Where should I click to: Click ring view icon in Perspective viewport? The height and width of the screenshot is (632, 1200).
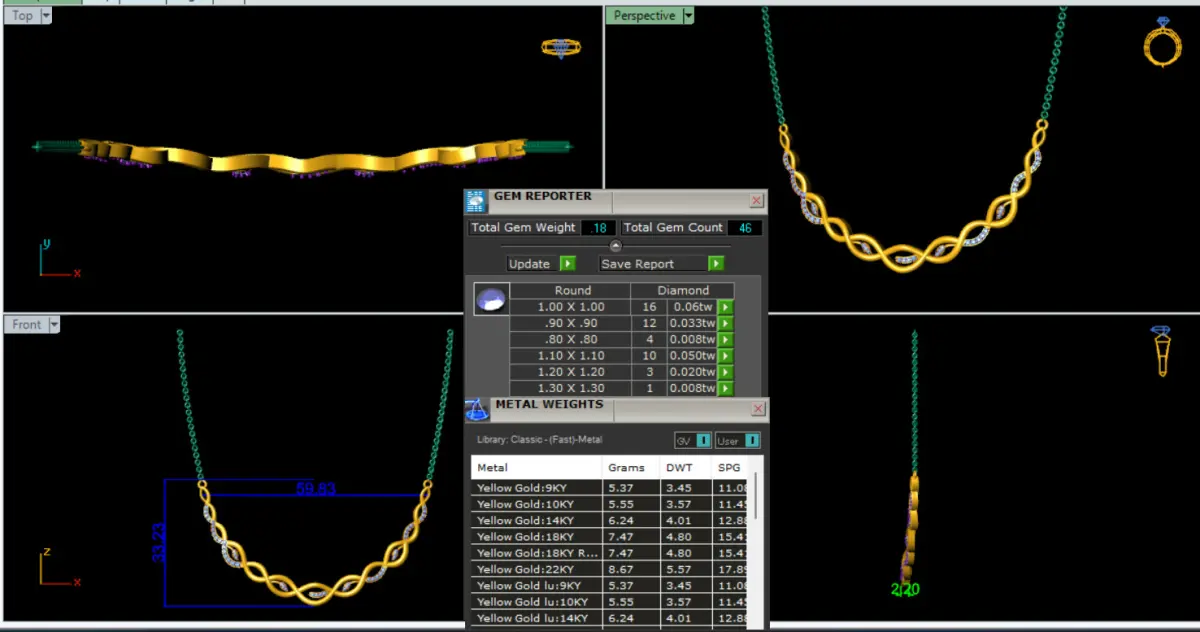(x=1163, y=42)
